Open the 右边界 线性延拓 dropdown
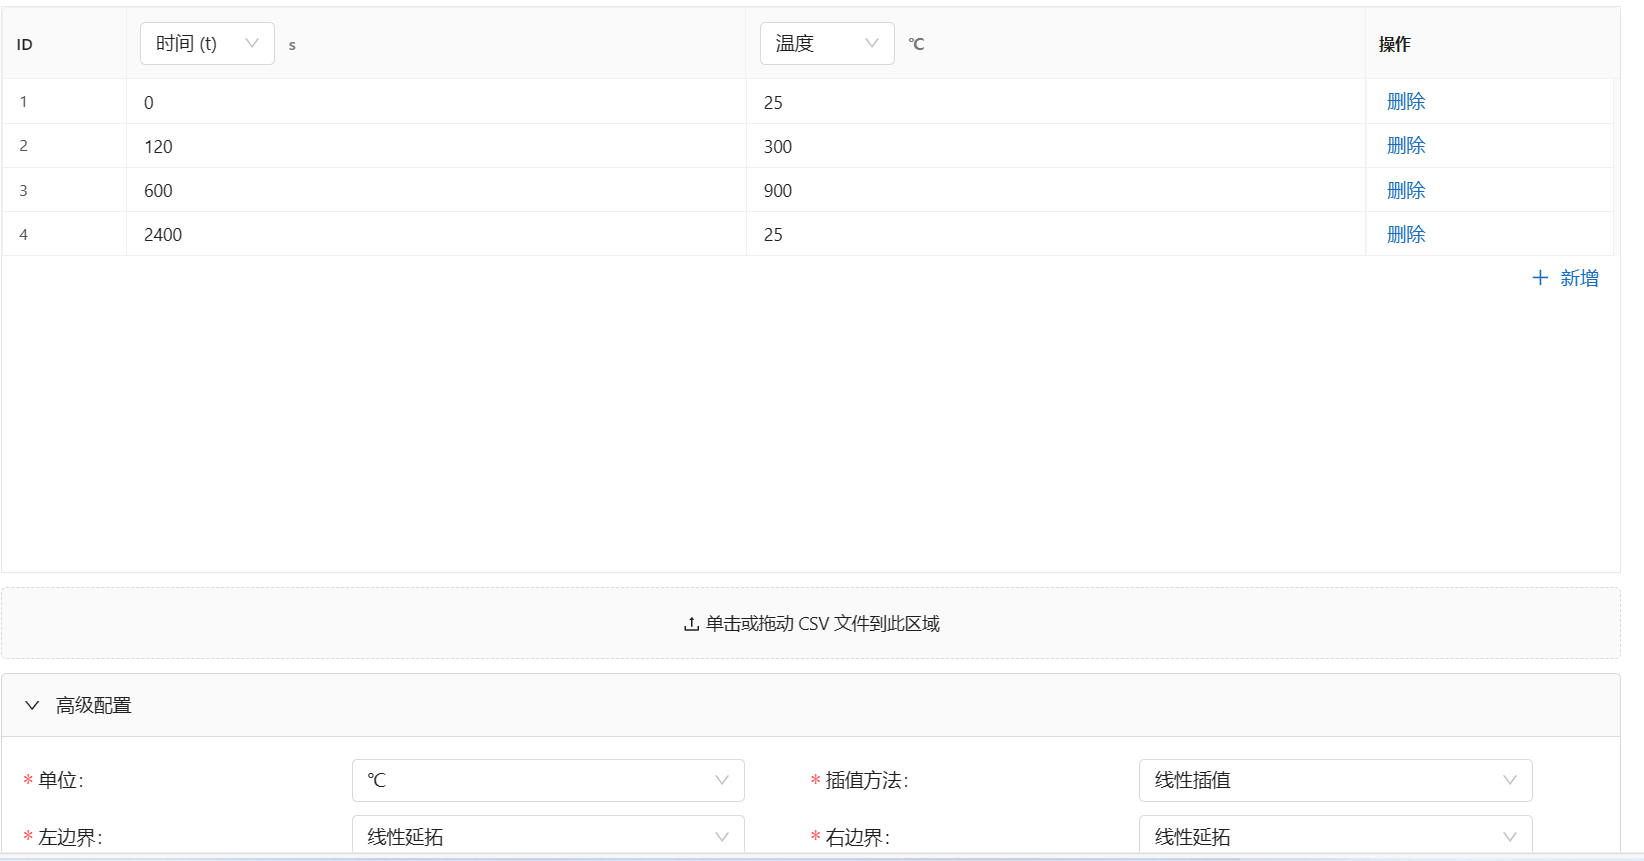This screenshot has width=1644, height=861. click(1335, 836)
